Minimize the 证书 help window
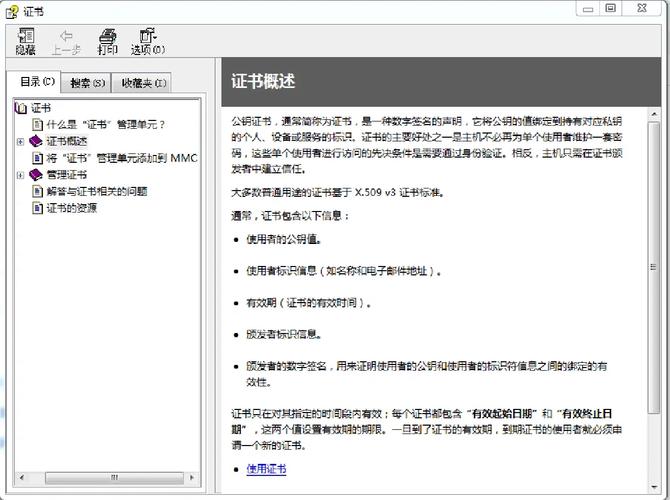This screenshot has height=500, width=670. point(589,9)
